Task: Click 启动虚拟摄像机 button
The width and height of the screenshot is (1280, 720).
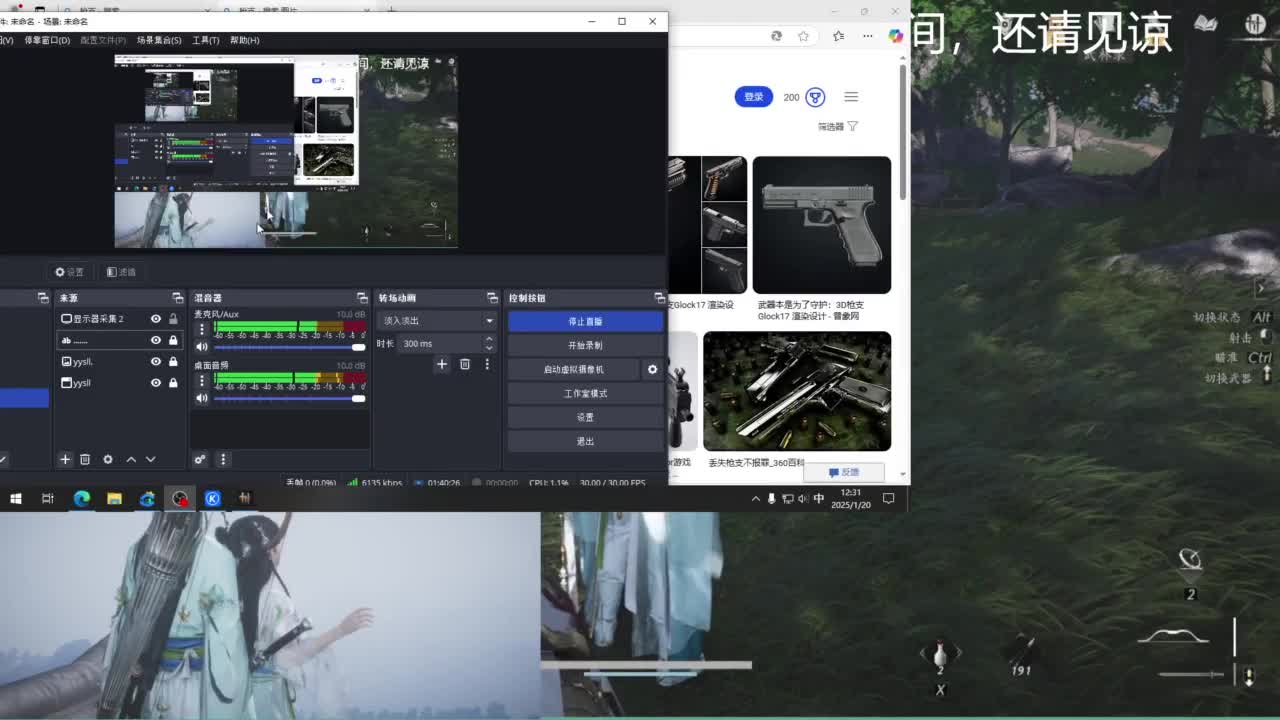Action: [574, 369]
